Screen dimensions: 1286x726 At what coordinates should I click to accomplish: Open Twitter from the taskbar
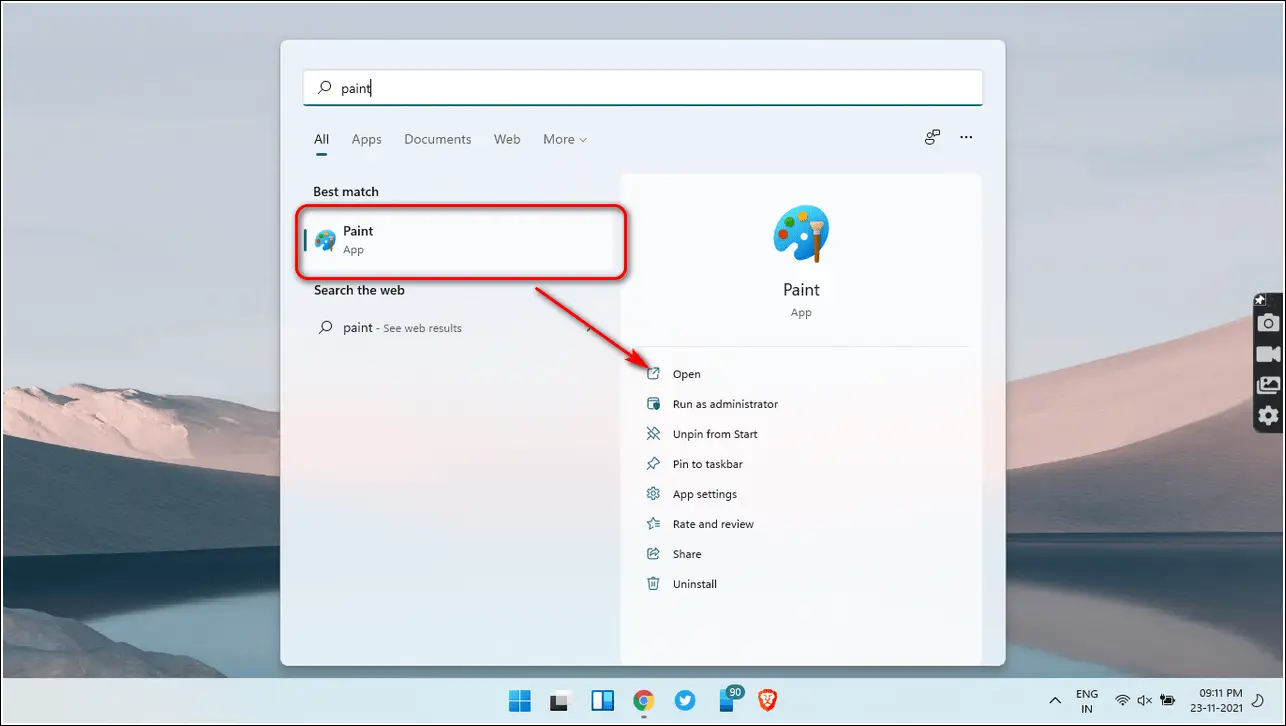[685, 701]
